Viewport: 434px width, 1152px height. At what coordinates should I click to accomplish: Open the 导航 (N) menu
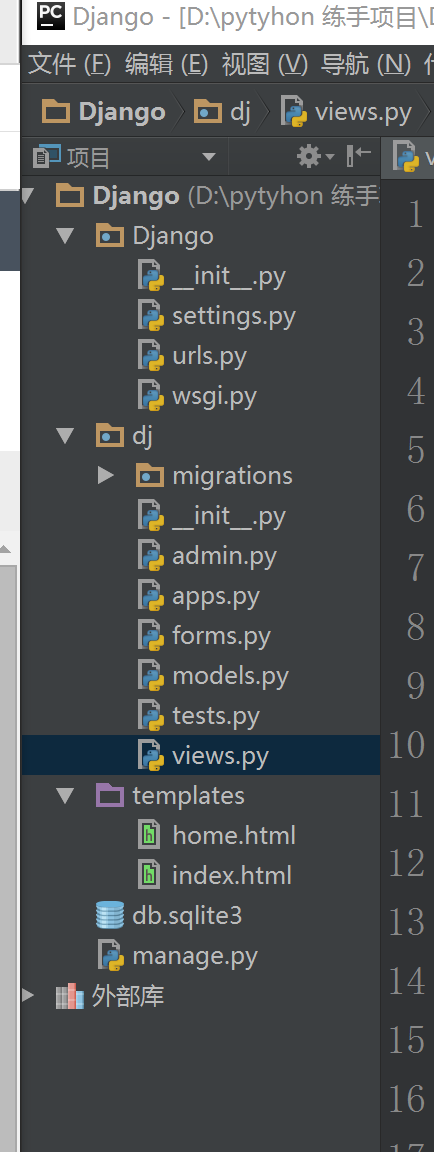point(365,65)
